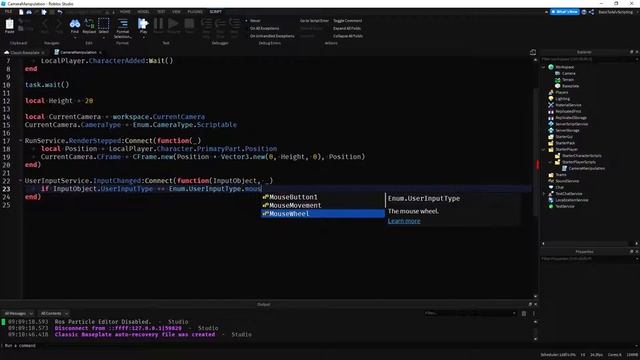Click the Output panel options kebab icon
Viewport: 640px width, 360px height.
tap(533, 313)
